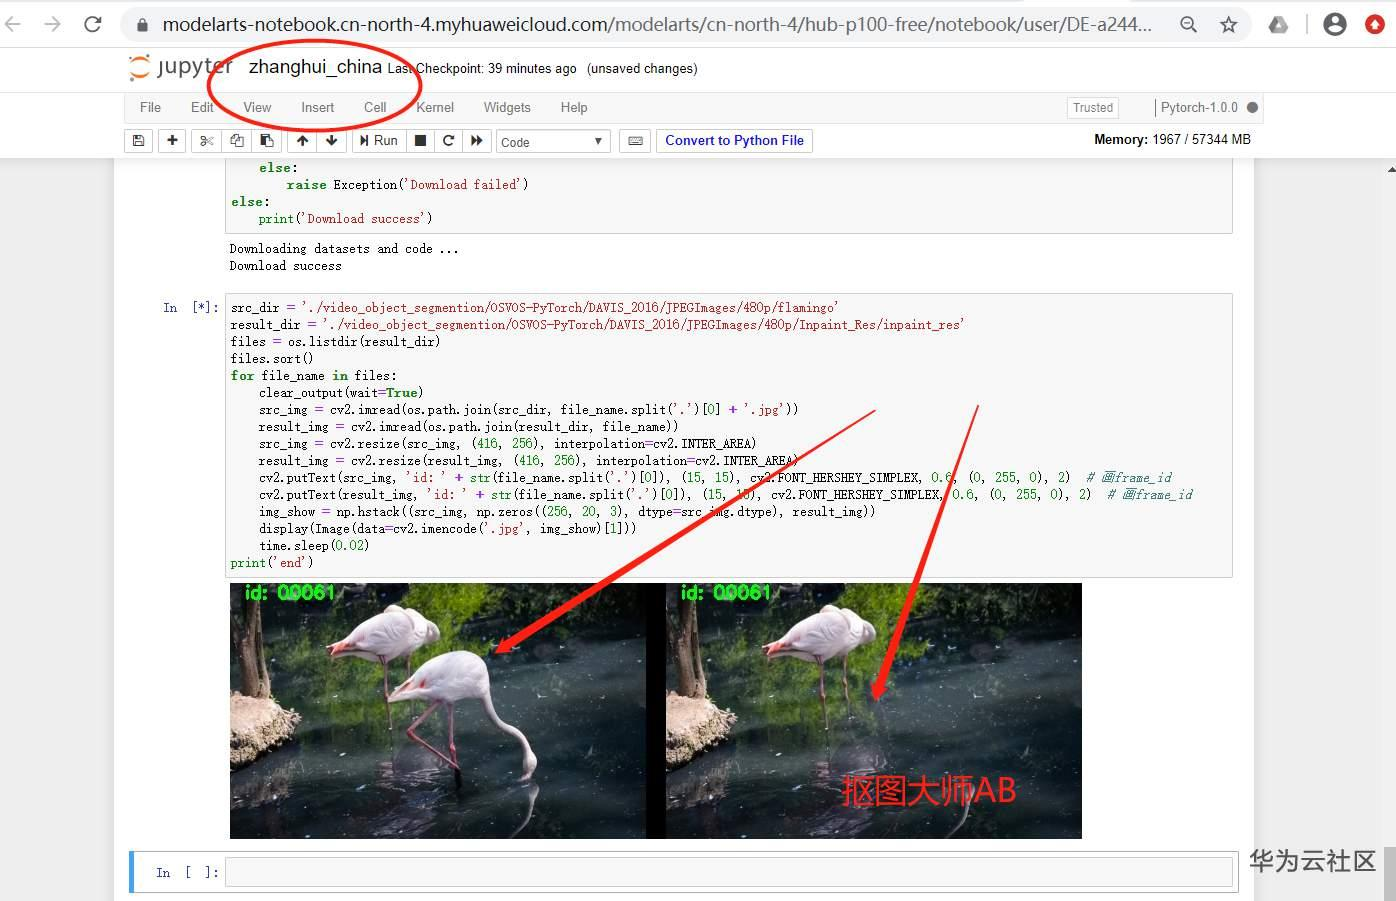This screenshot has height=901, width=1396.
Task: Click the print('end') code line
Action: [271, 563]
